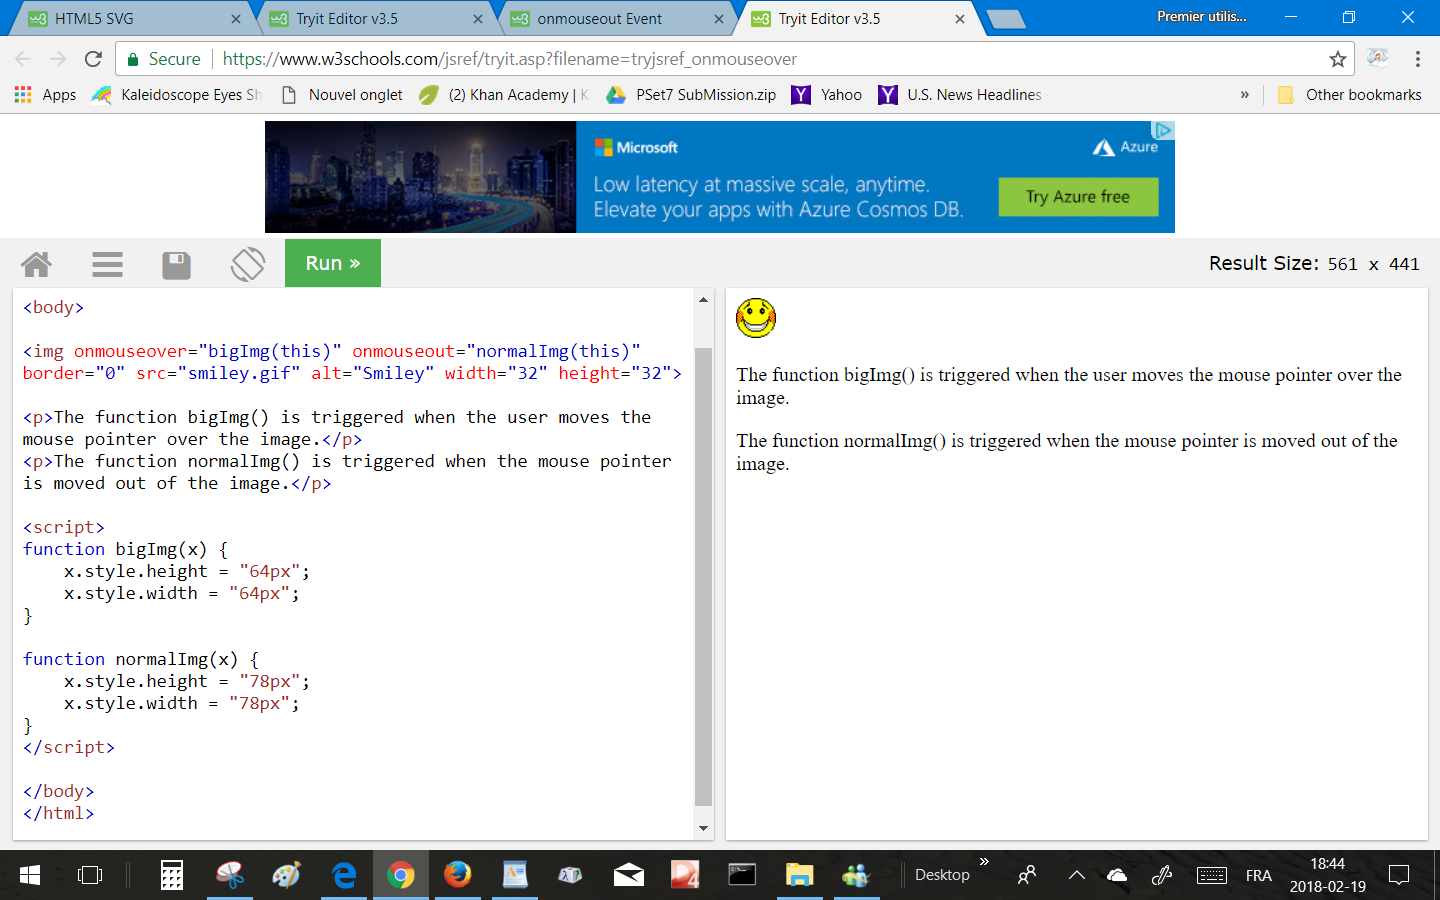Image resolution: width=1440 pixels, height=900 pixels.
Task: Open Other bookmarks folder
Action: coord(1350,94)
